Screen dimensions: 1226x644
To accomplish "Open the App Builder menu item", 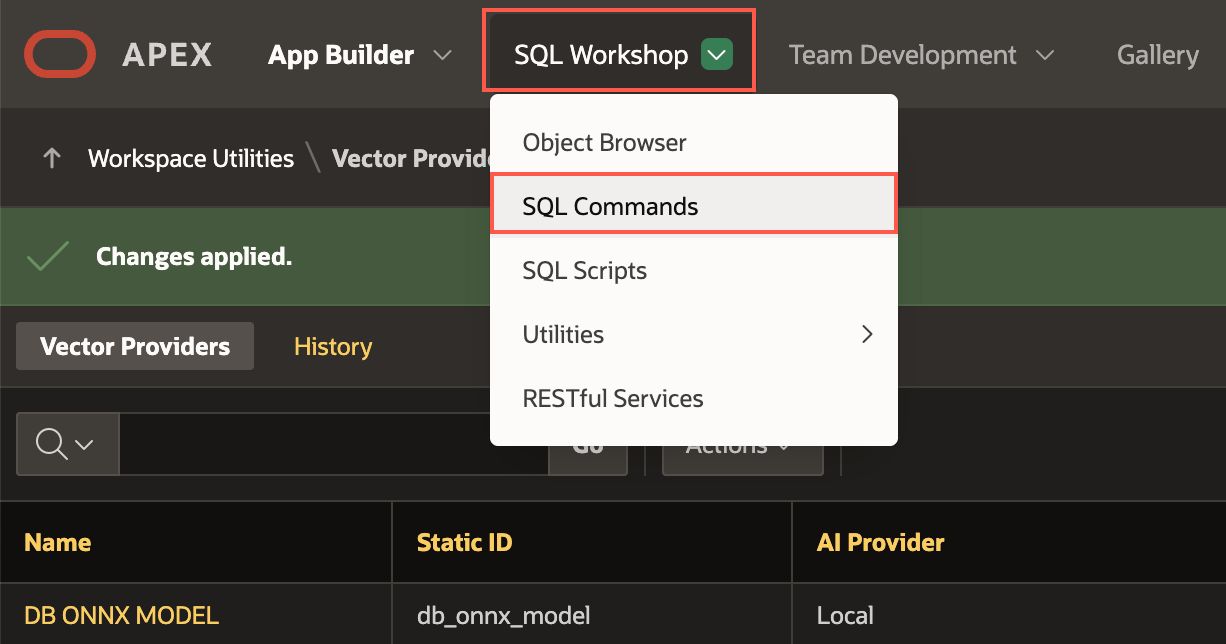I will 341,55.
